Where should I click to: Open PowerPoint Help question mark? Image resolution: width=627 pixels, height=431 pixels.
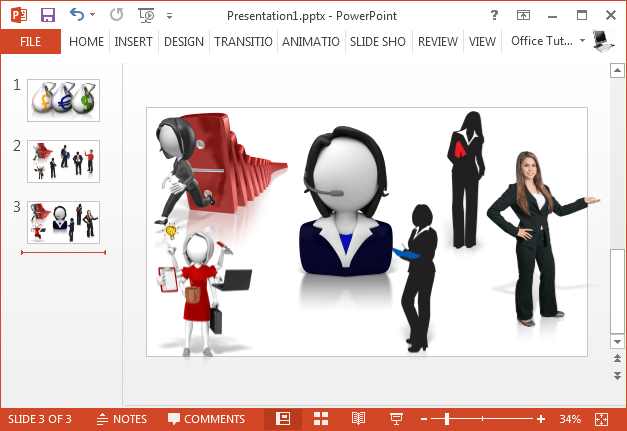coord(494,16)
